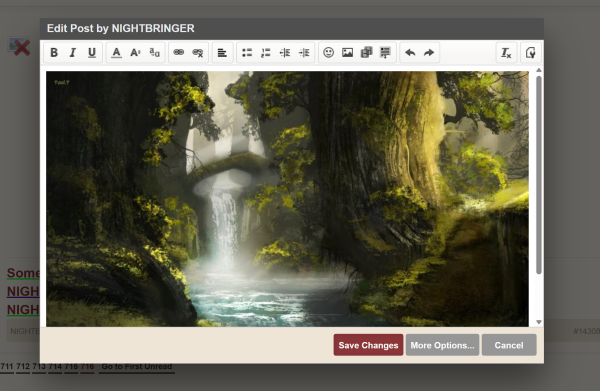600x391 pixels.
Task: Undo the last edit
Action: coord(410,52)
